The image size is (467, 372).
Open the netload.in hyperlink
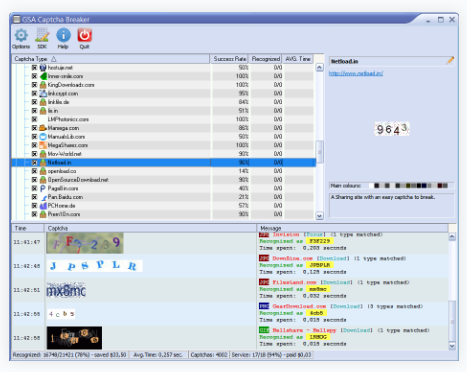pos(356,73)
